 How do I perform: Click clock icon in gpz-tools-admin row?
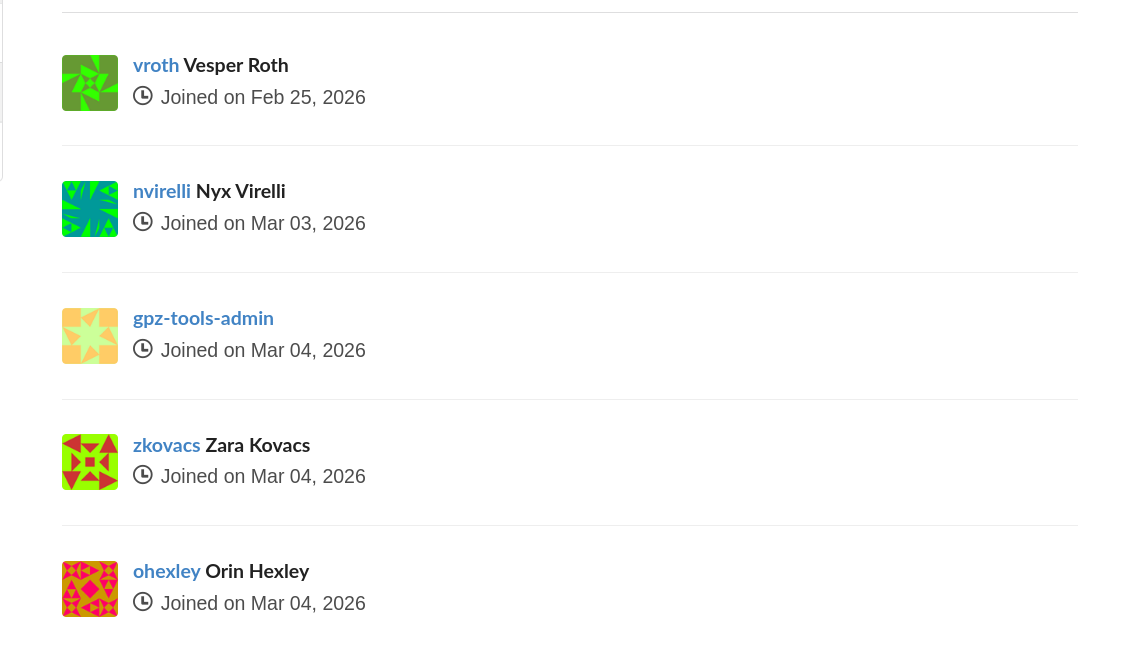tap(143, 349)
